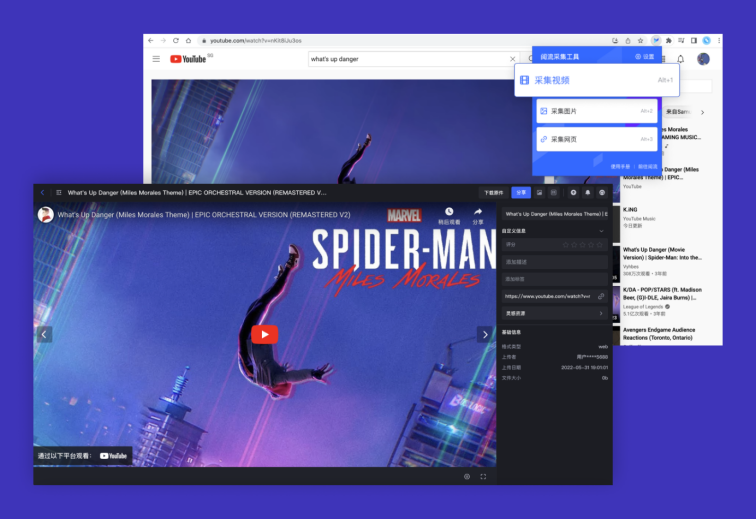Go to next item with the right arrow
Screen dimensions: 756x519
(x=485, y=334)
